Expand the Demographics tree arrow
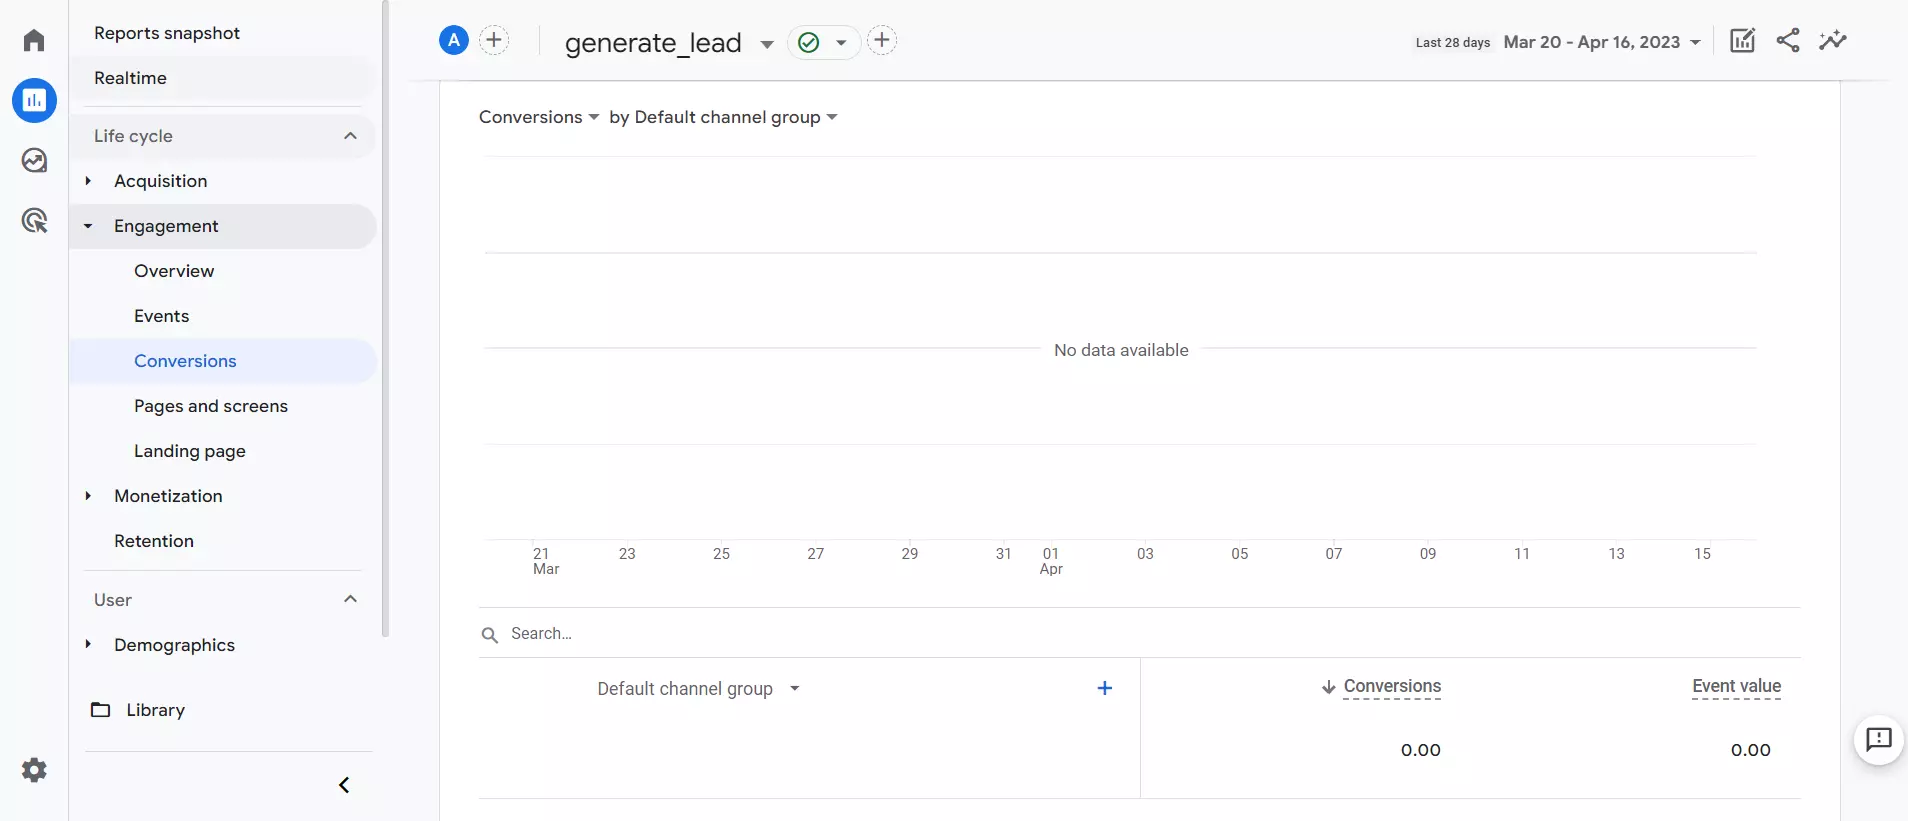This screenshot has width=1908, height=821. pyautogui.click(x=88, y=644)
